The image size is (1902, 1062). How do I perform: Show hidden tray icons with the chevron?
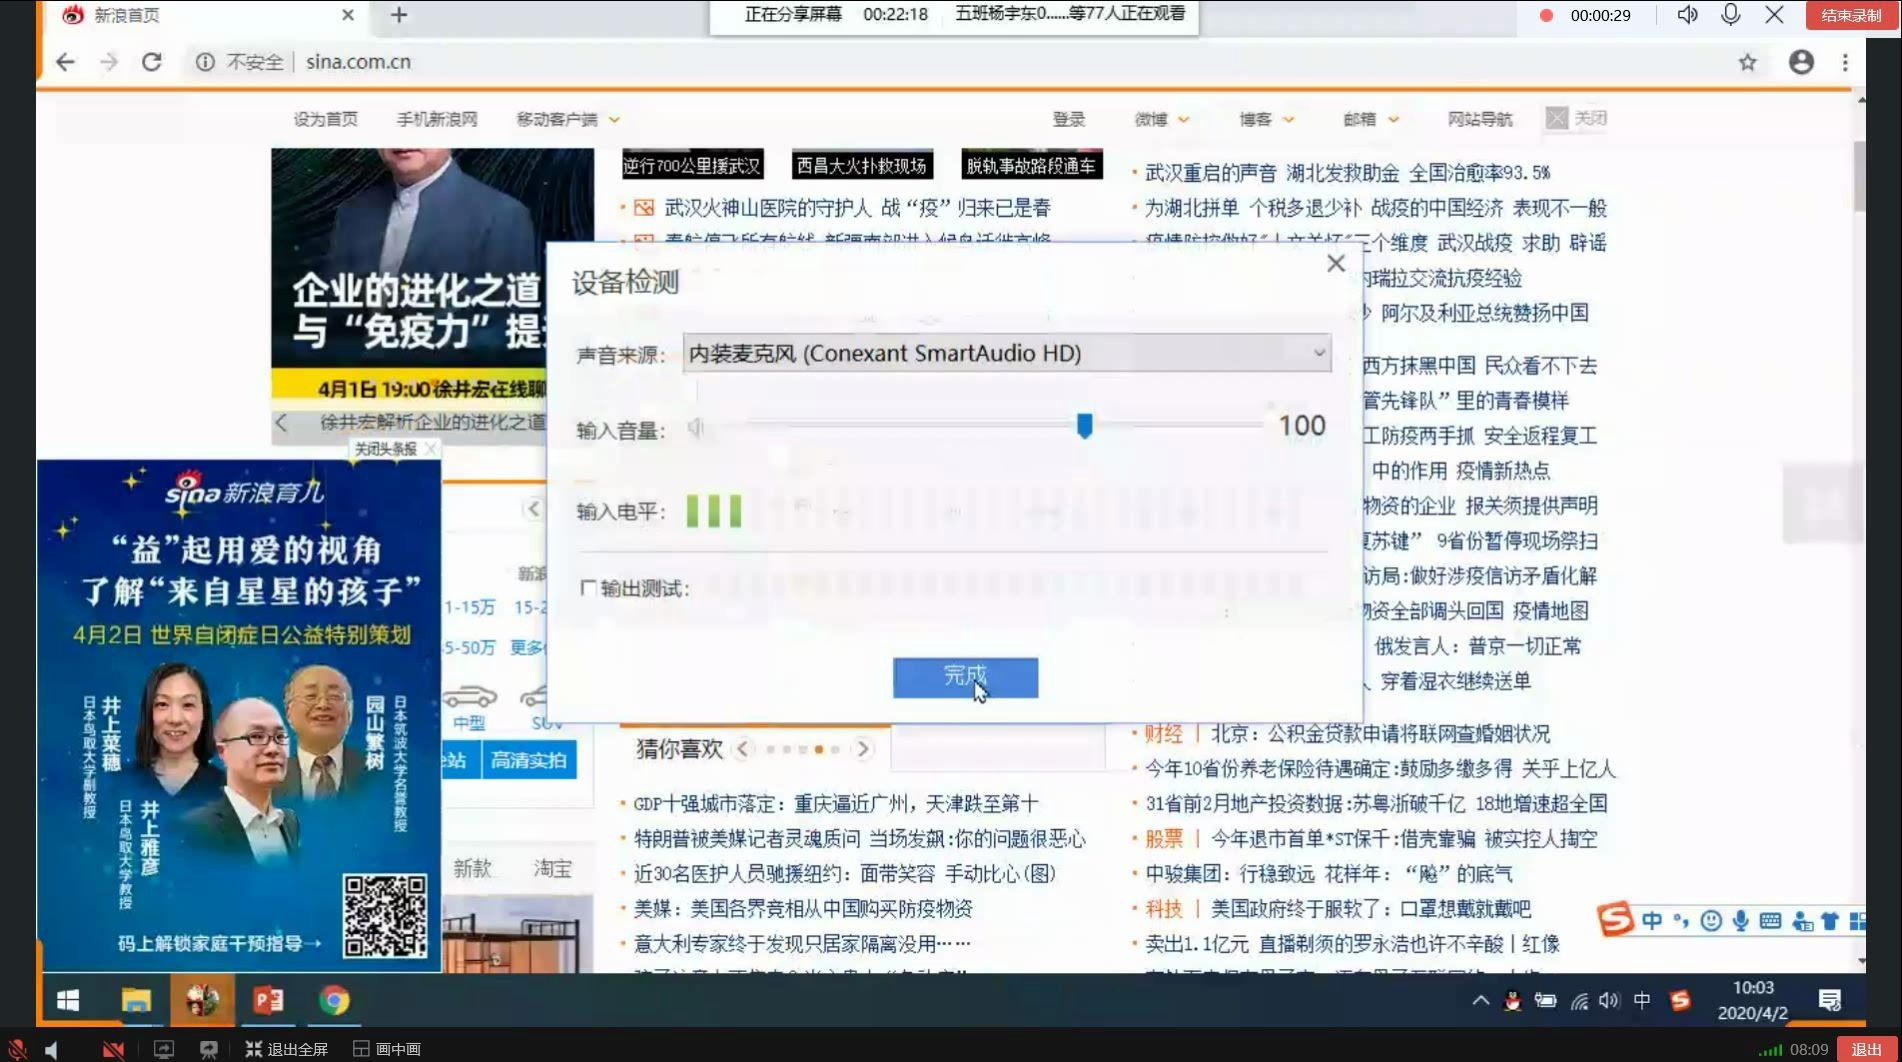click(x=1480, y=1000)
